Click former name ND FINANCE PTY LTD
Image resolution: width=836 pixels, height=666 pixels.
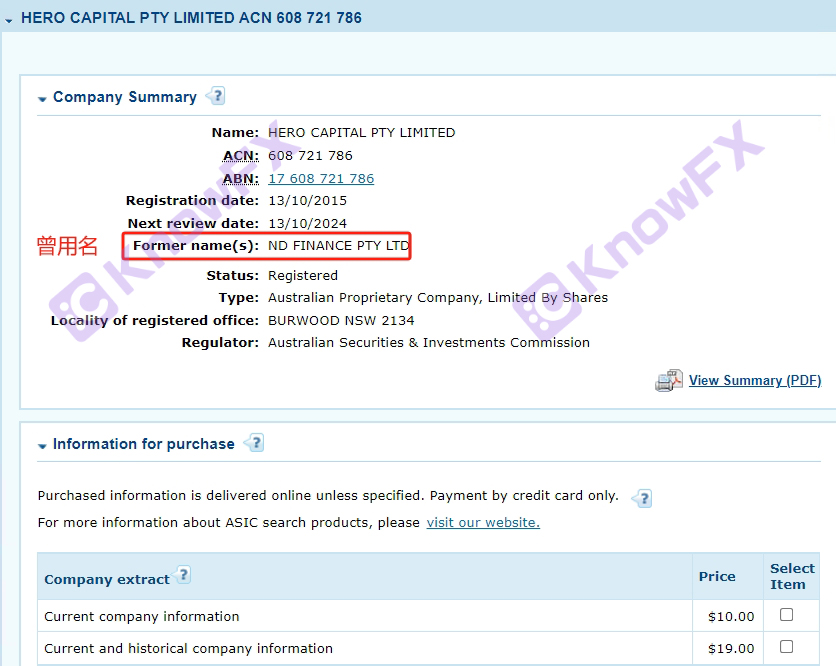339,246
